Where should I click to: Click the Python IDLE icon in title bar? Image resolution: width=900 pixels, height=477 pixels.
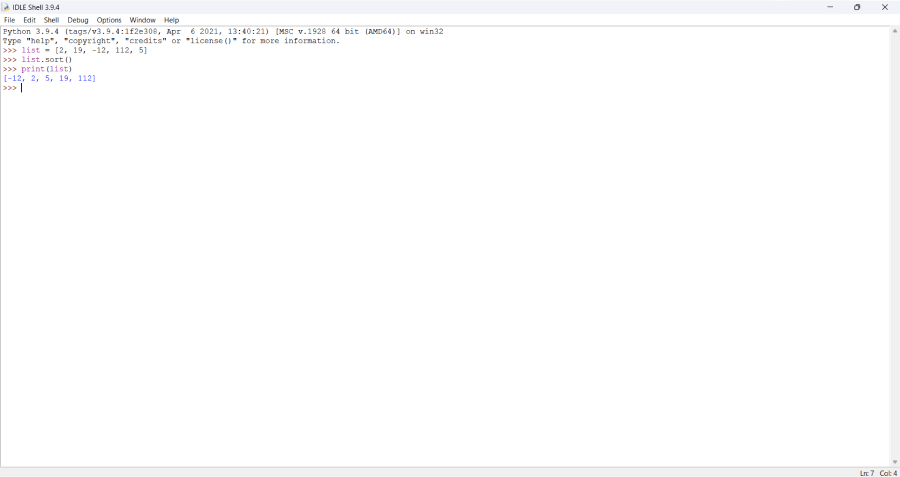(6, 7)
